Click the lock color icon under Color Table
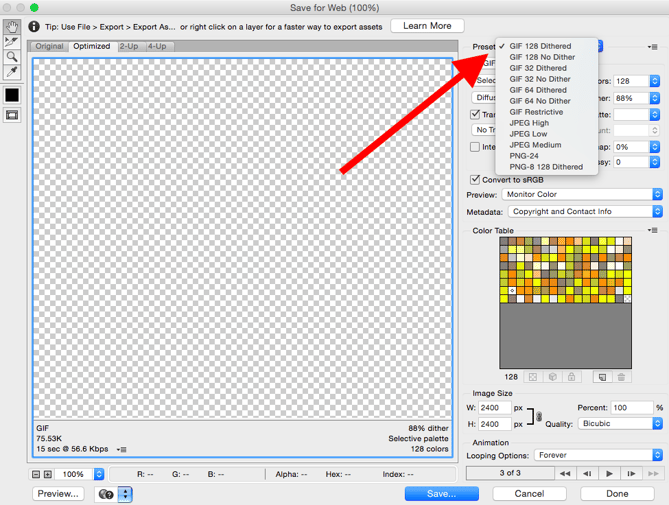The image size is (669, 505). 571,377
